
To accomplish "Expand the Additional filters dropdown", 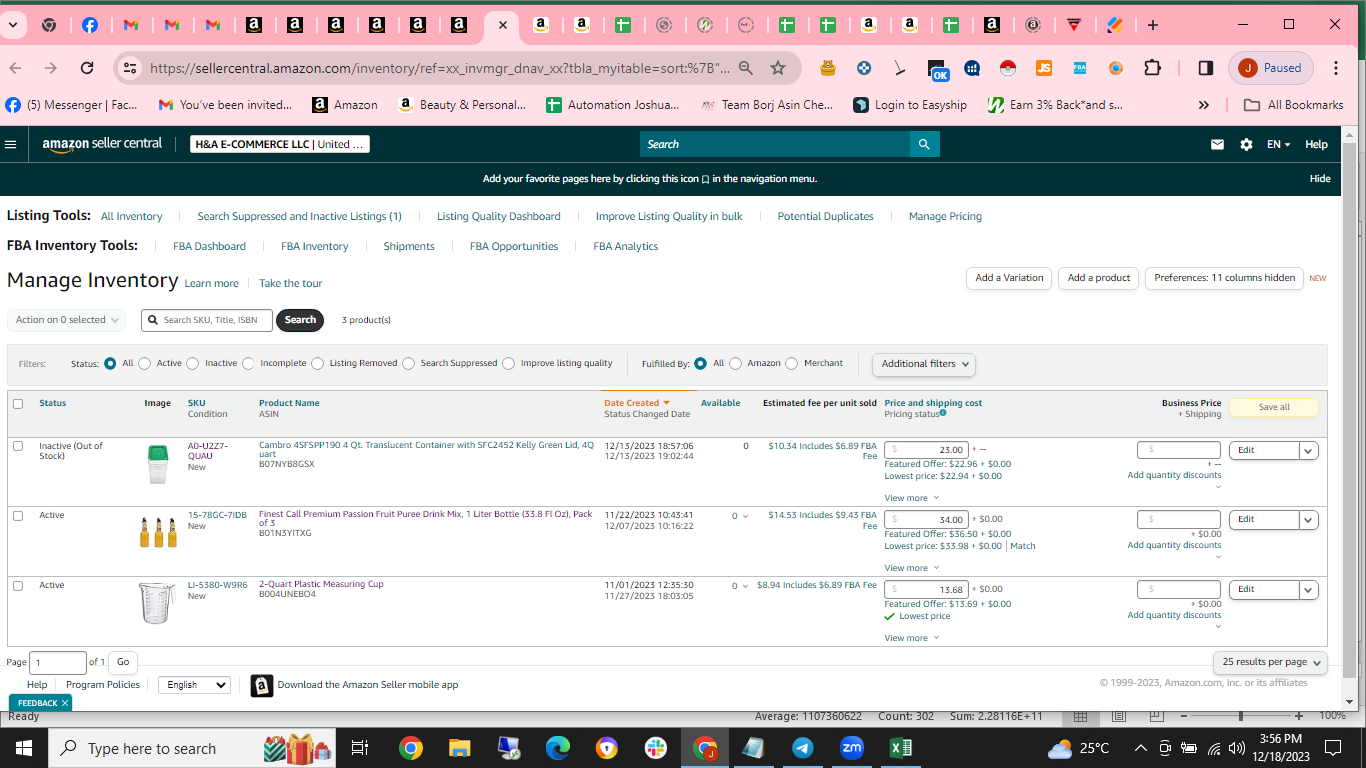I will [x=924, y=364].
